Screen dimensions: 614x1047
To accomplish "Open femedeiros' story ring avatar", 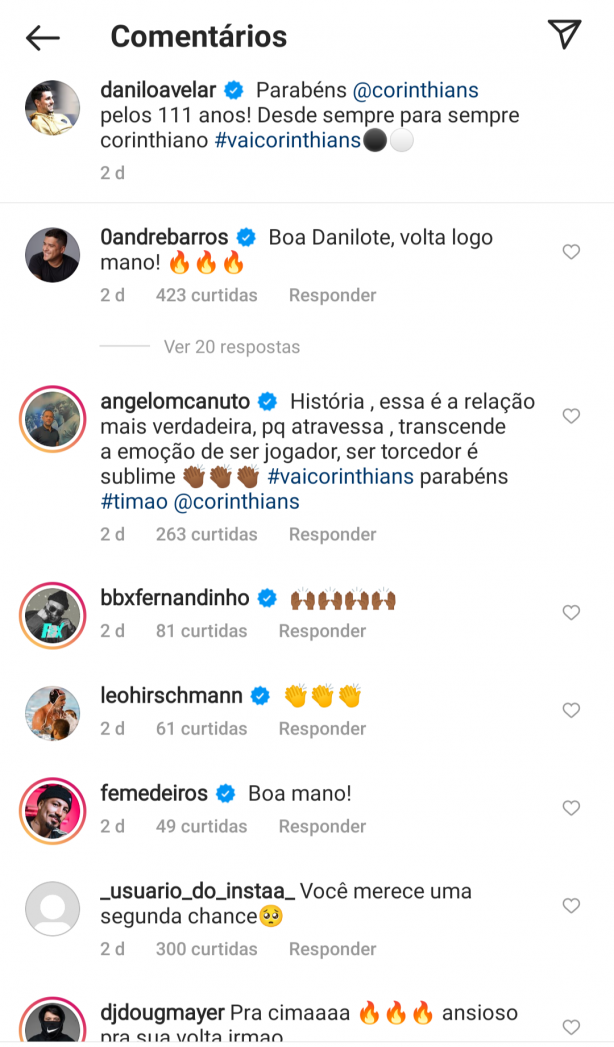I will tap(53, 811).
